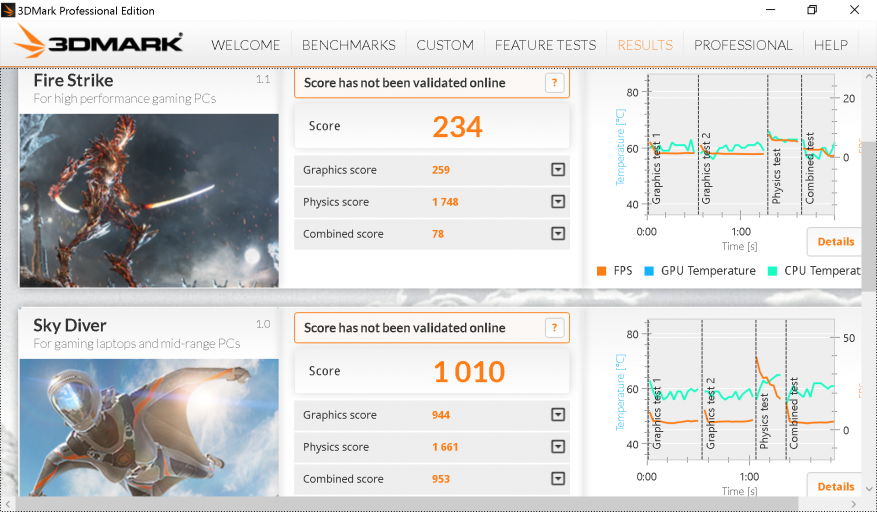The width and height of the screenshot is (877, 512).
Task: Open the Help tab
Action: click(831, 45)
